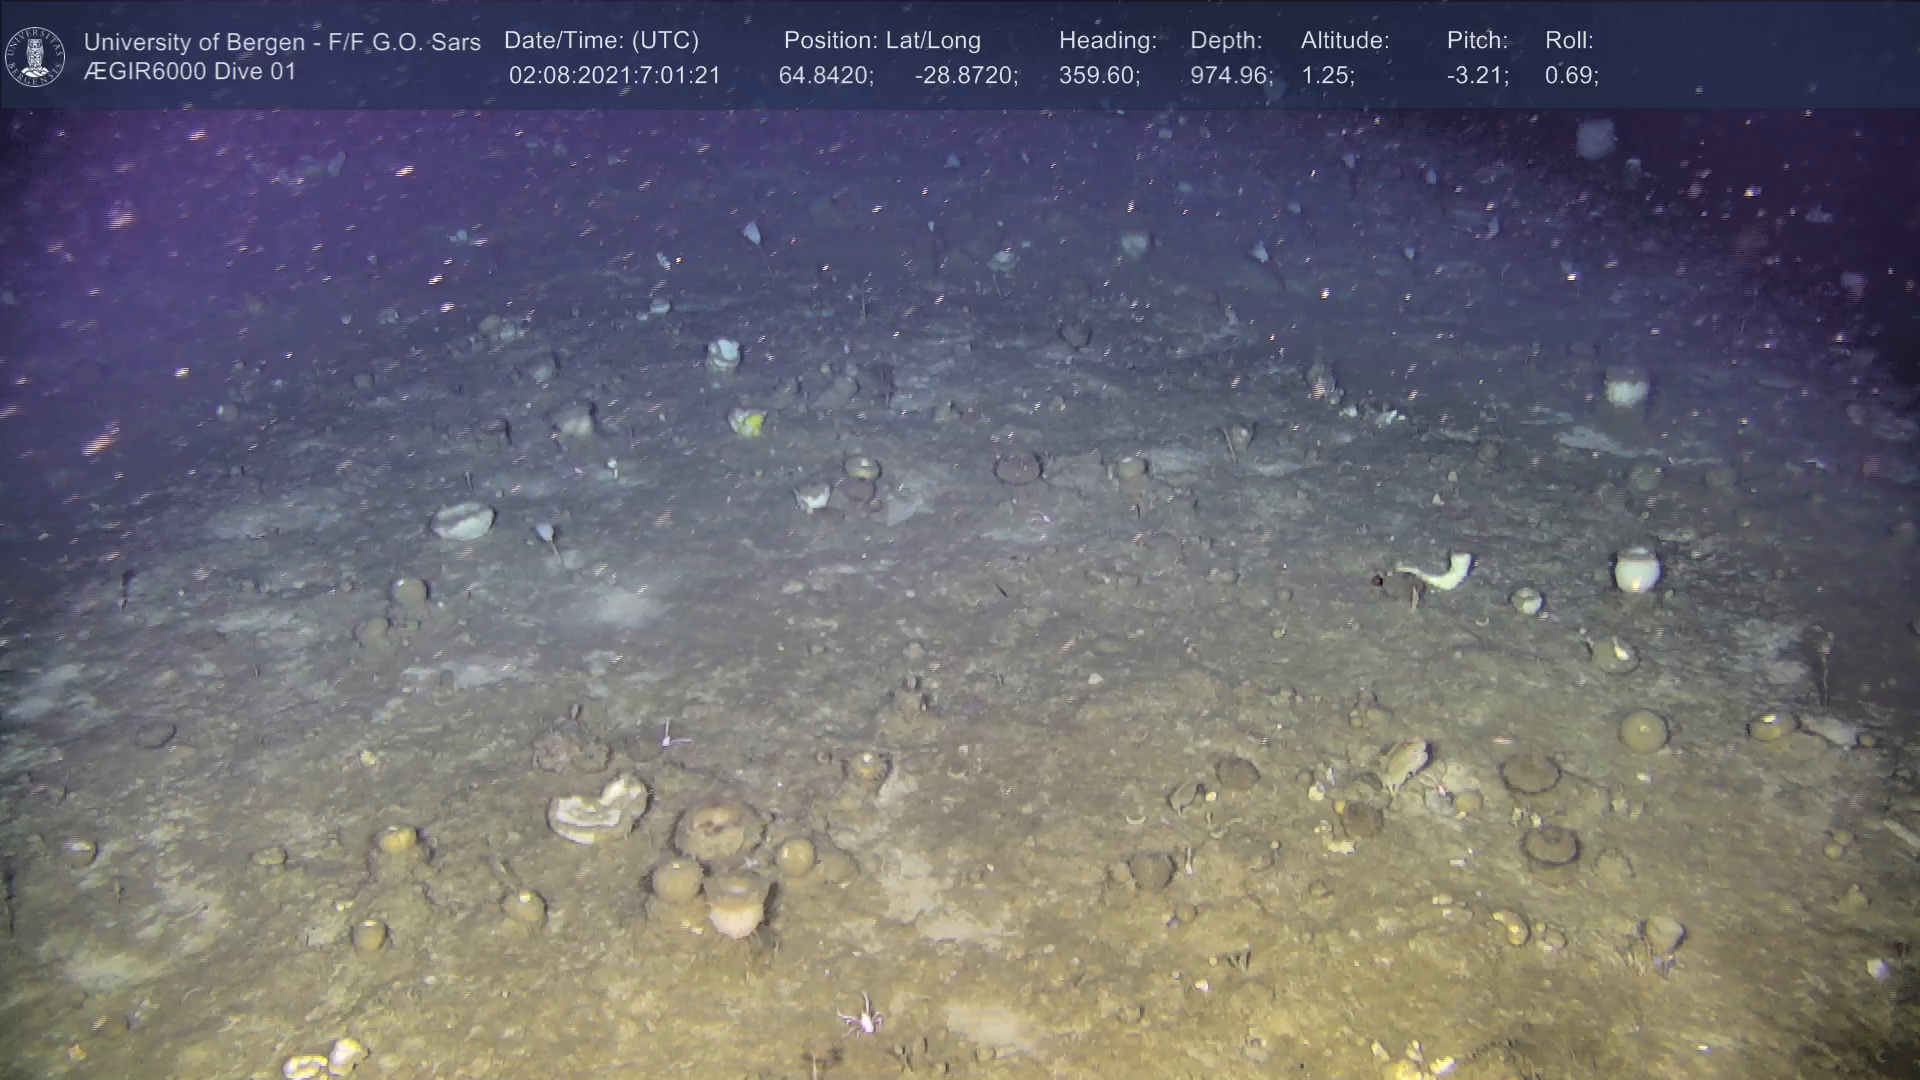Viewport: 1920px width, 1080px height.
Task: Select the depth reading 974.96
Action: 1230,75
